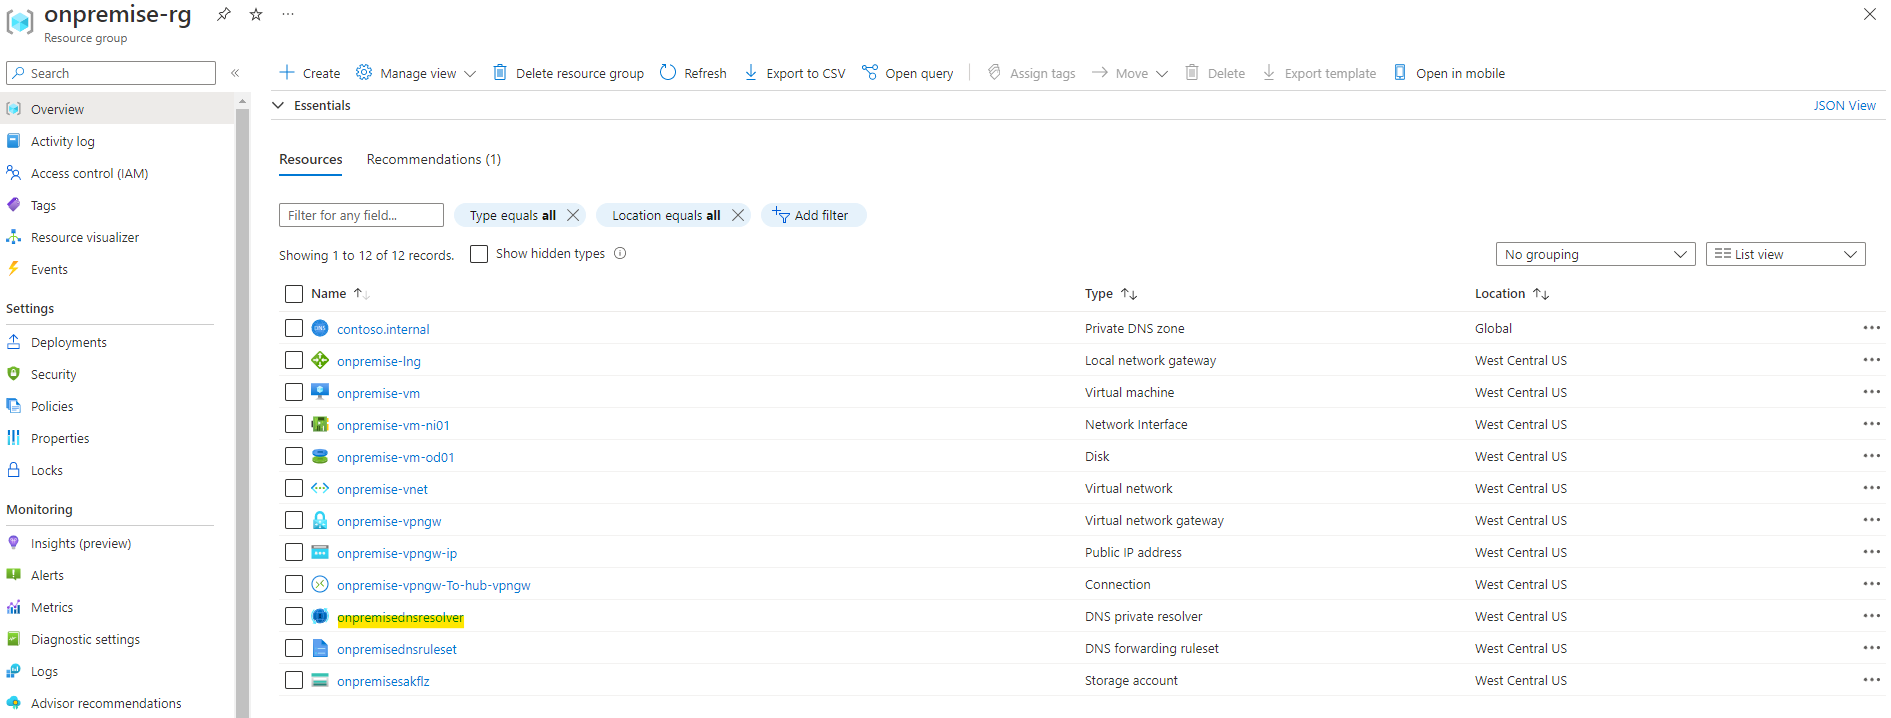
Task: Select checkbox for contoso.internal
Action: click(294, 328)
